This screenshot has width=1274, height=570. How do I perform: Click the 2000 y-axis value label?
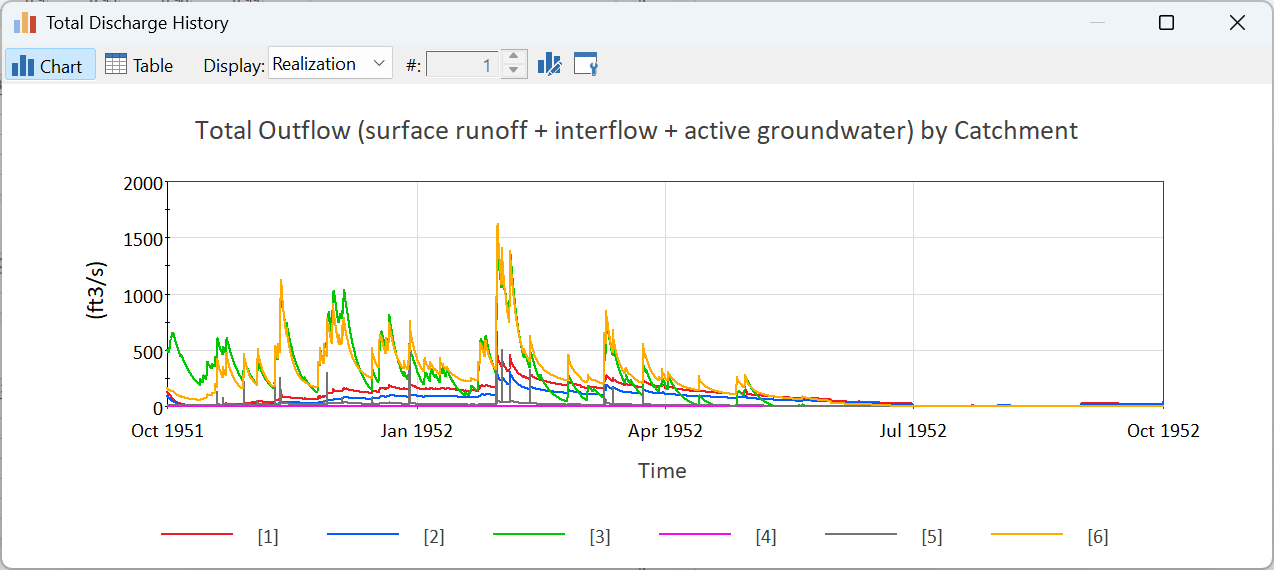[143, 183]
